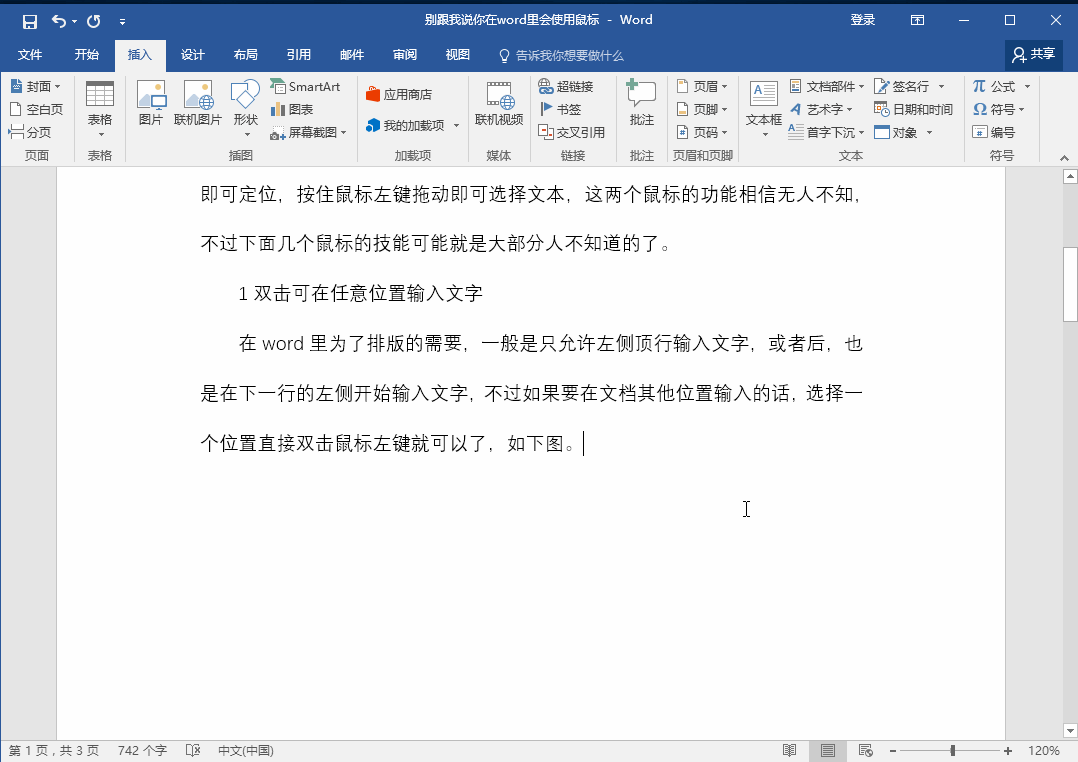The image size is (1078, 762).
Task: Open the 应用商店 add-in store
Action: coord(399,94)
